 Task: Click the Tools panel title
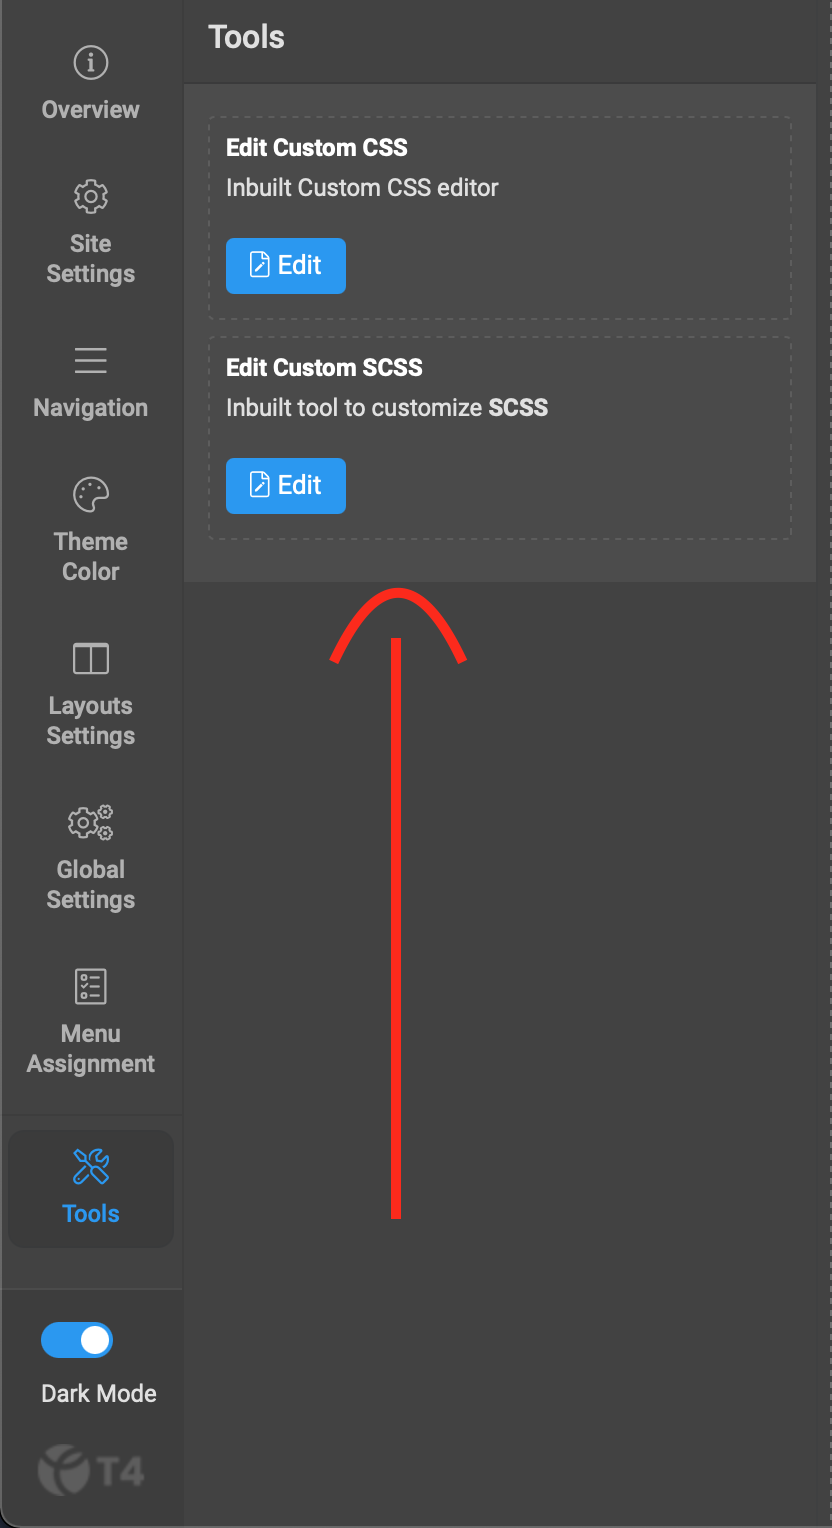[x=246, y=37]
